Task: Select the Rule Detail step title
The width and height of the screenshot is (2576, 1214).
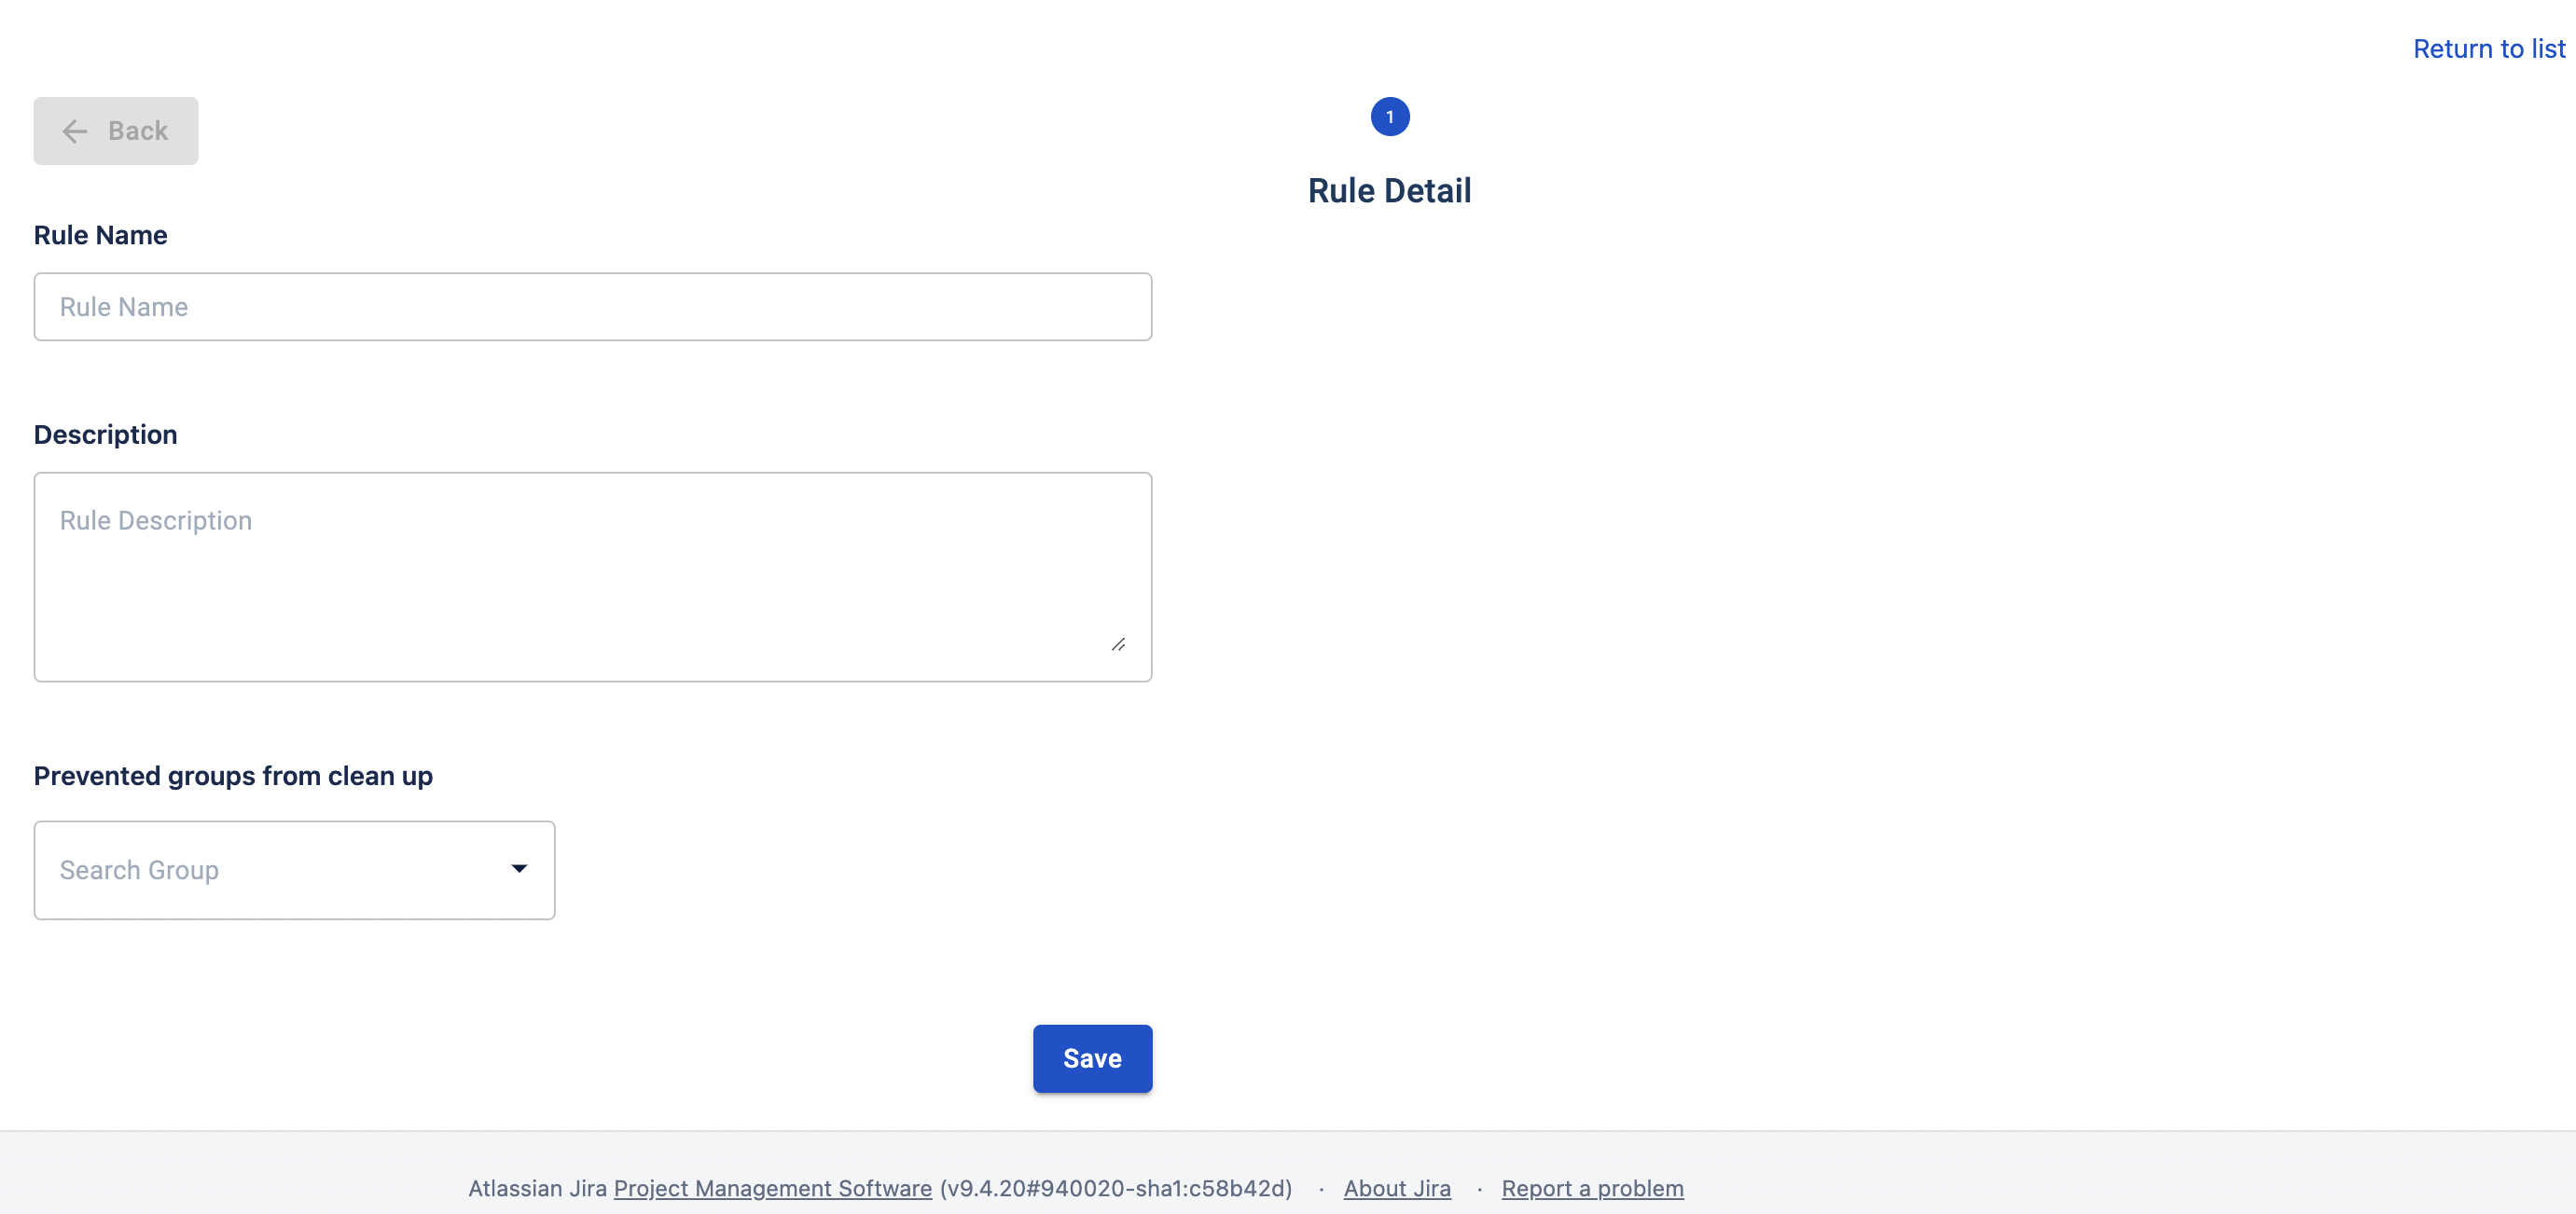Action: 1389,190
